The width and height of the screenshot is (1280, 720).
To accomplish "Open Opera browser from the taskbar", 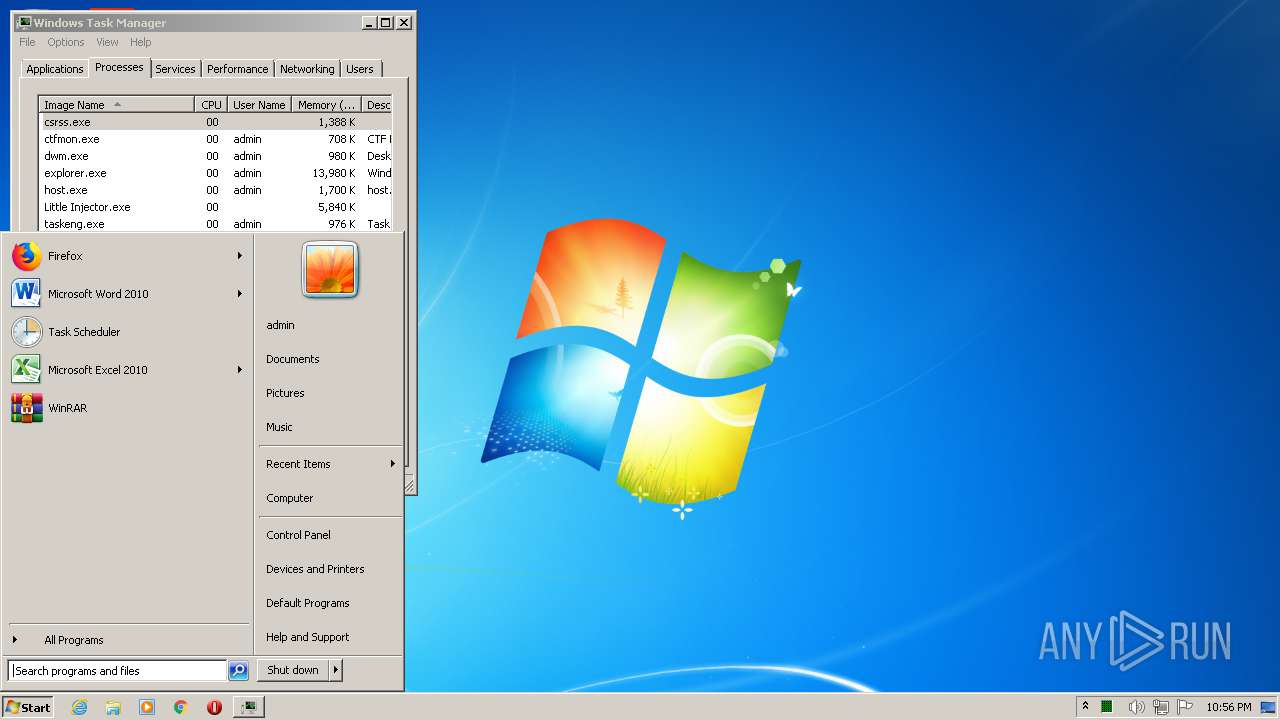I will click(214, 707).
